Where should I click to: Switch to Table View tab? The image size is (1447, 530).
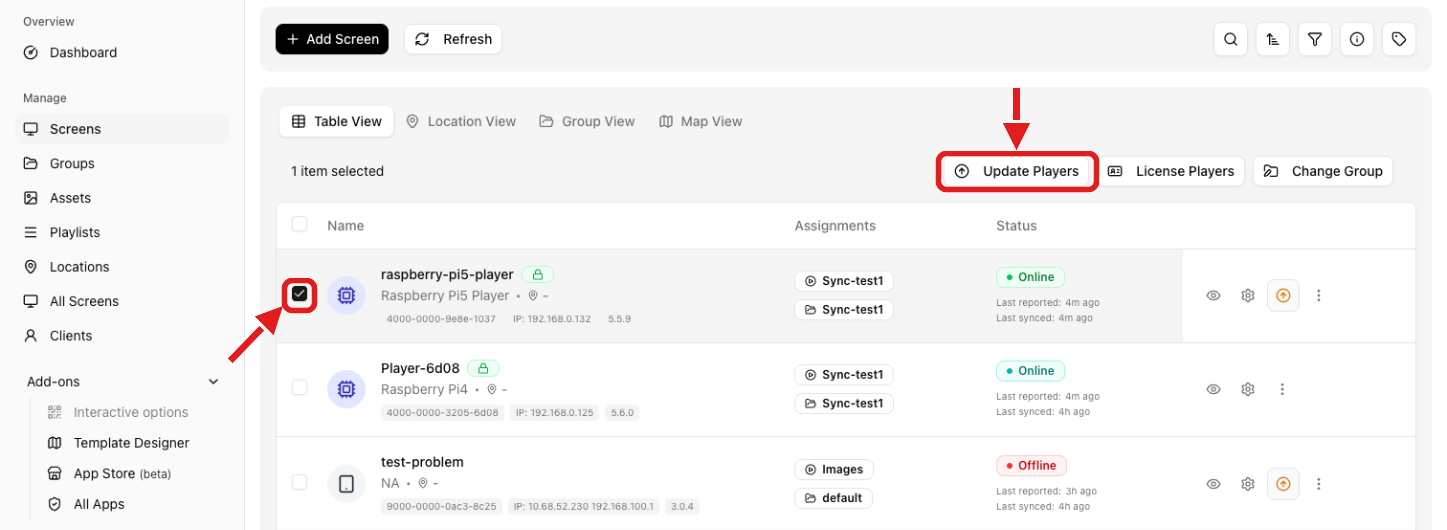336,121
